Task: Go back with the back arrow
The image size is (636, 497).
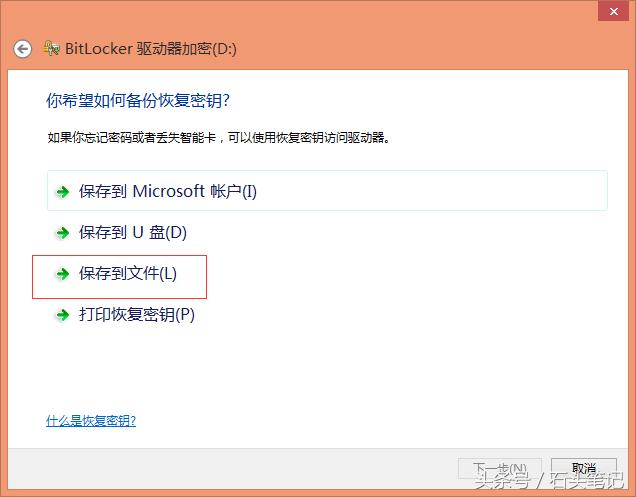Action: pyautogui.click(x=22, y=49)
